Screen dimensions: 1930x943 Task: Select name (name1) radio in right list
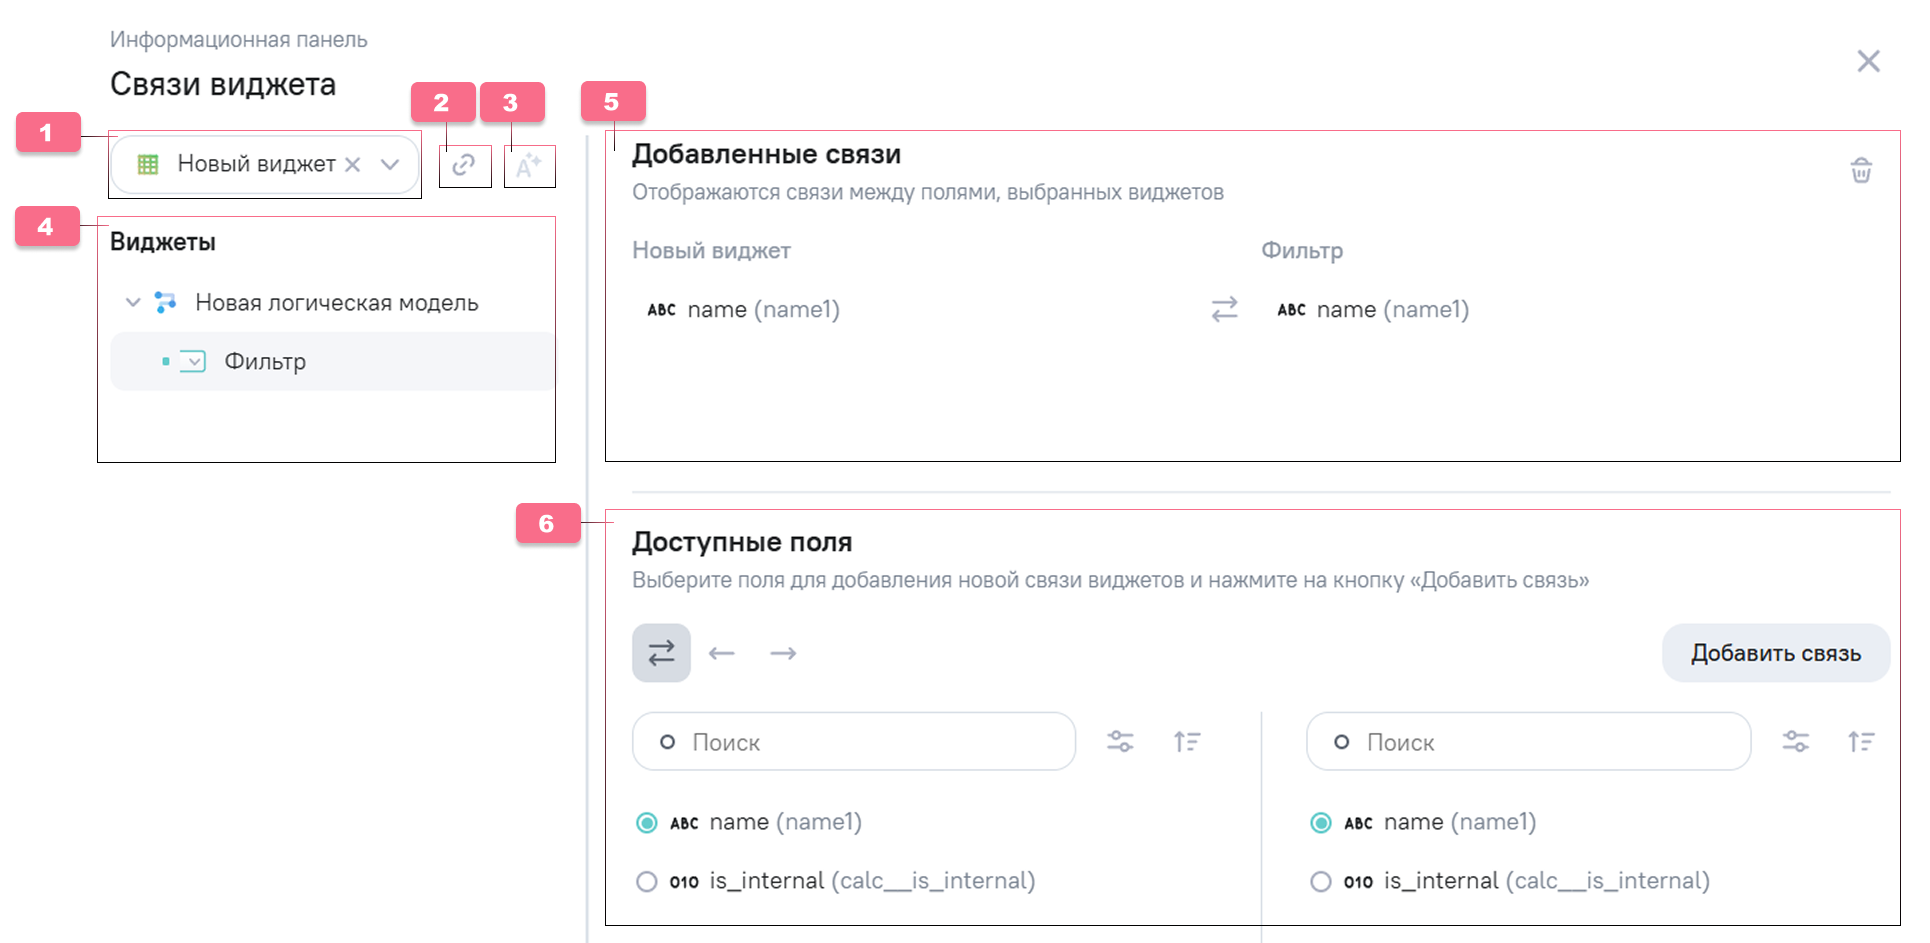(x=1321, y=822)
